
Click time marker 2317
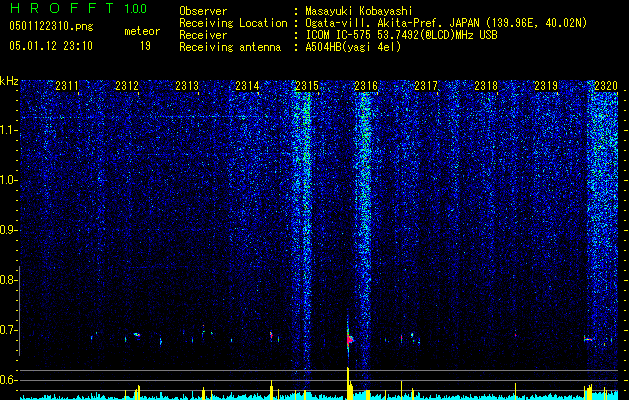[426, 86]
